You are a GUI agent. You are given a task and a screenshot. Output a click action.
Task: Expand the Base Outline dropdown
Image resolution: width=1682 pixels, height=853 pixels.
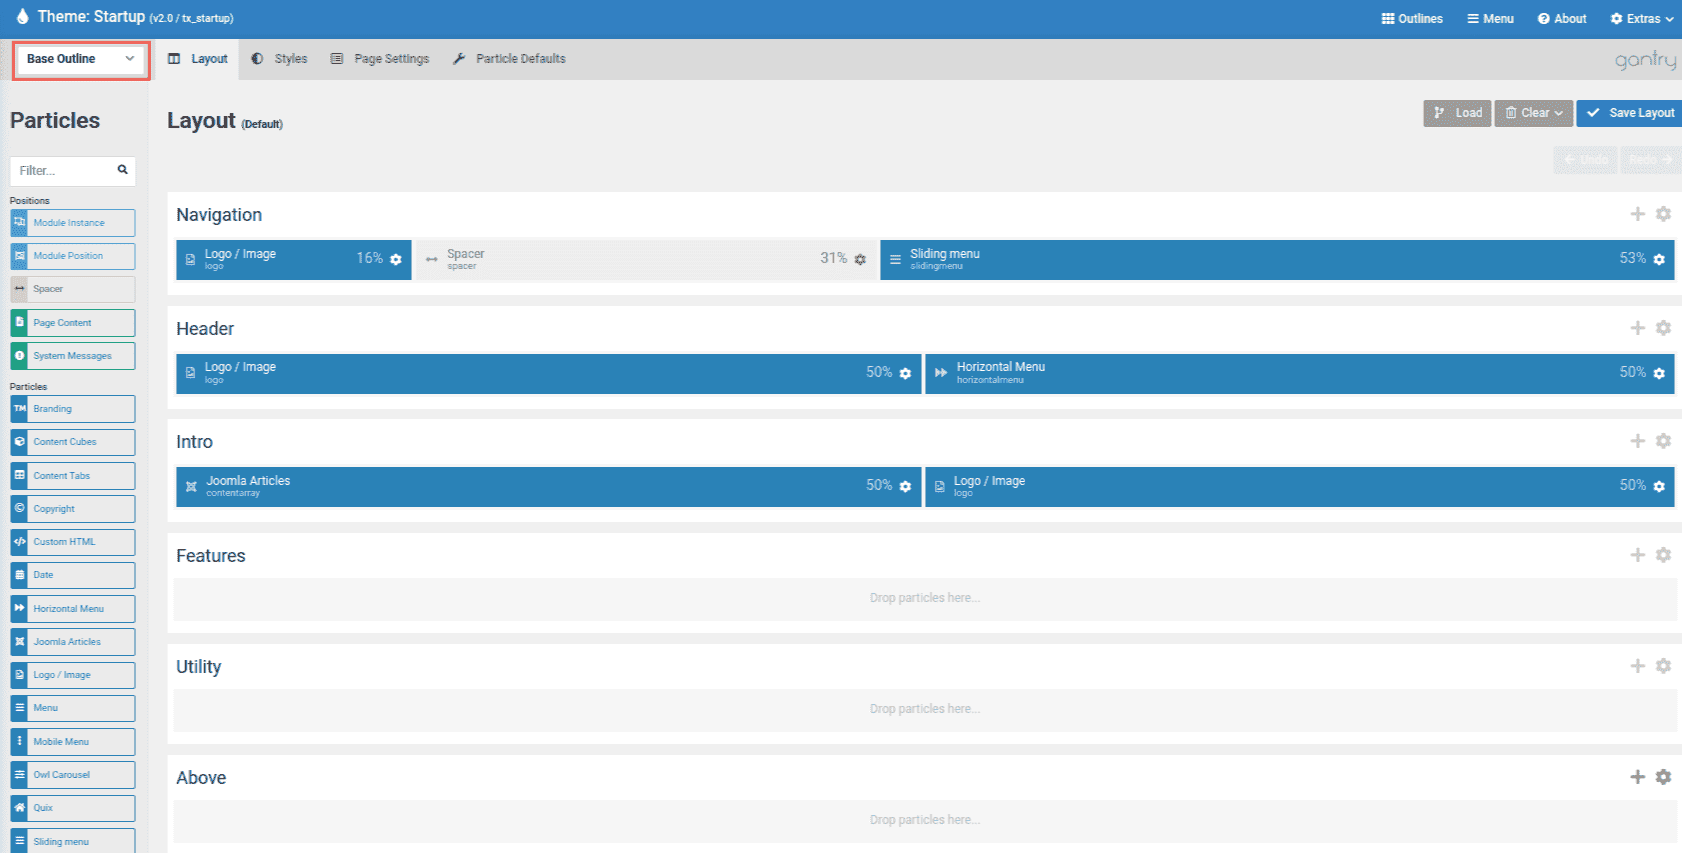81,59
